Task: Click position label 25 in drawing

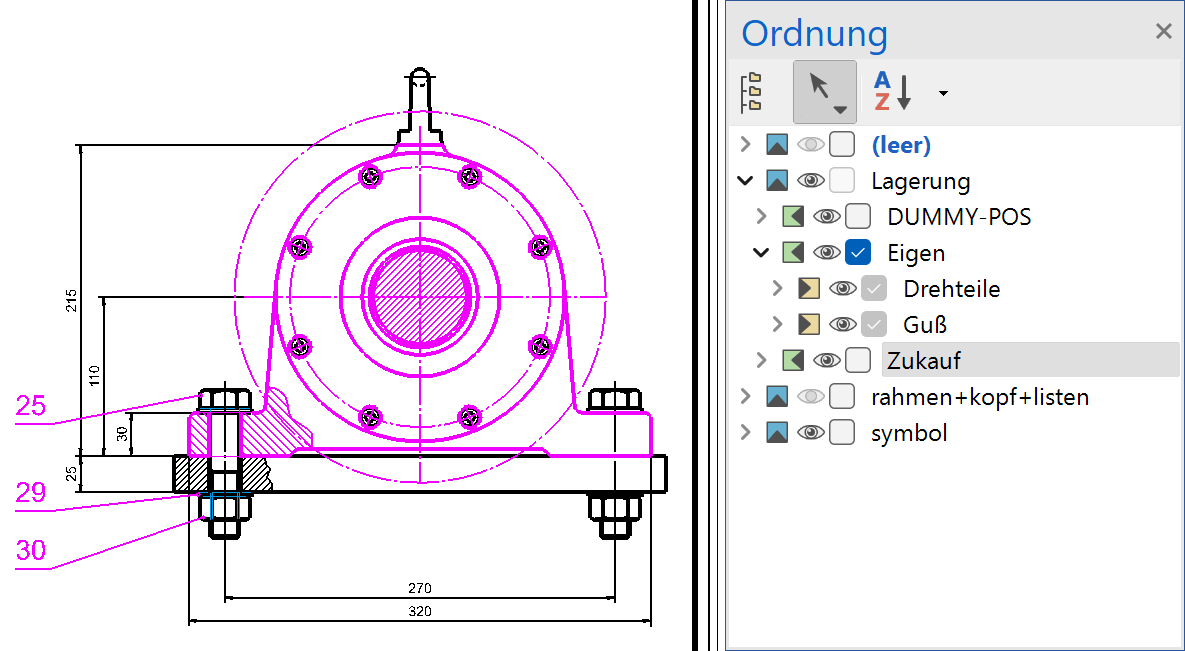Action: tap(31, 406)
